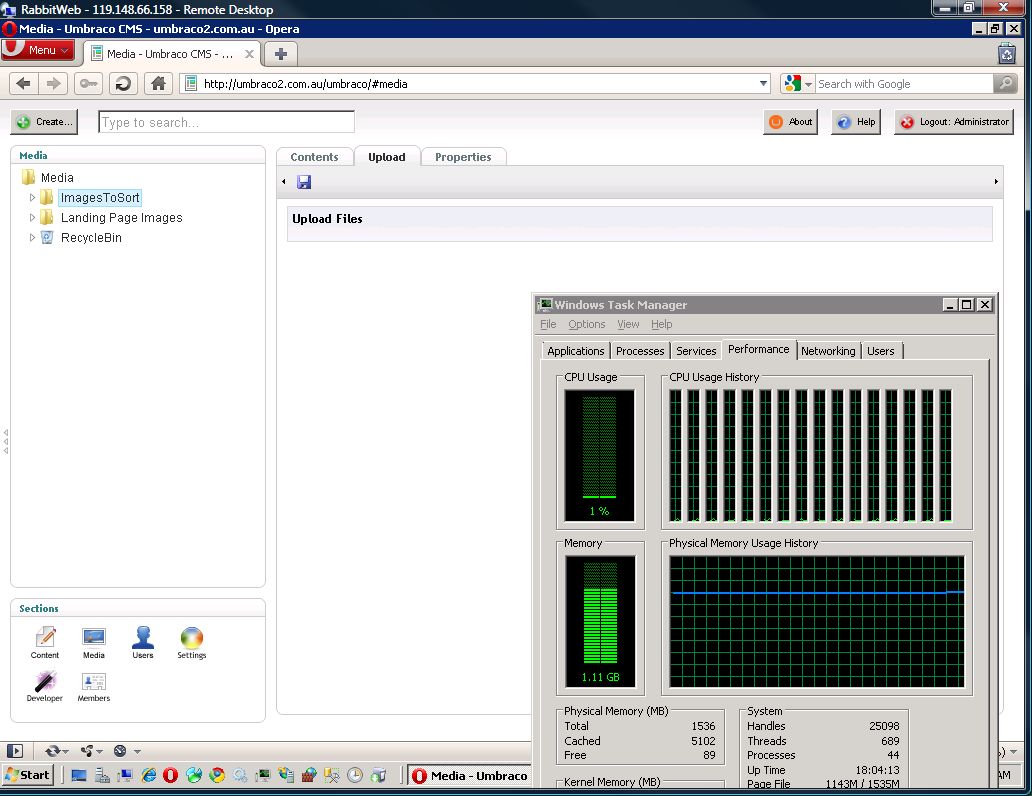Switch to the Contents tab
This screenshot has height=796, width=1032.
(x=315, y=157)
